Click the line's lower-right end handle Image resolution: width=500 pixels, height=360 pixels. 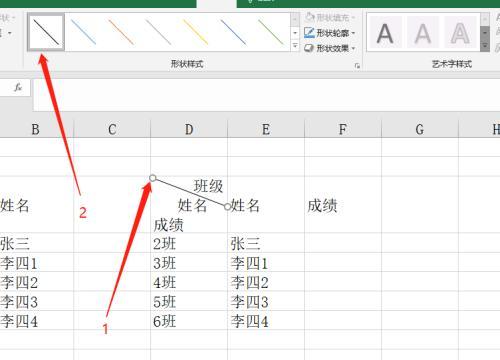[227, 207]
